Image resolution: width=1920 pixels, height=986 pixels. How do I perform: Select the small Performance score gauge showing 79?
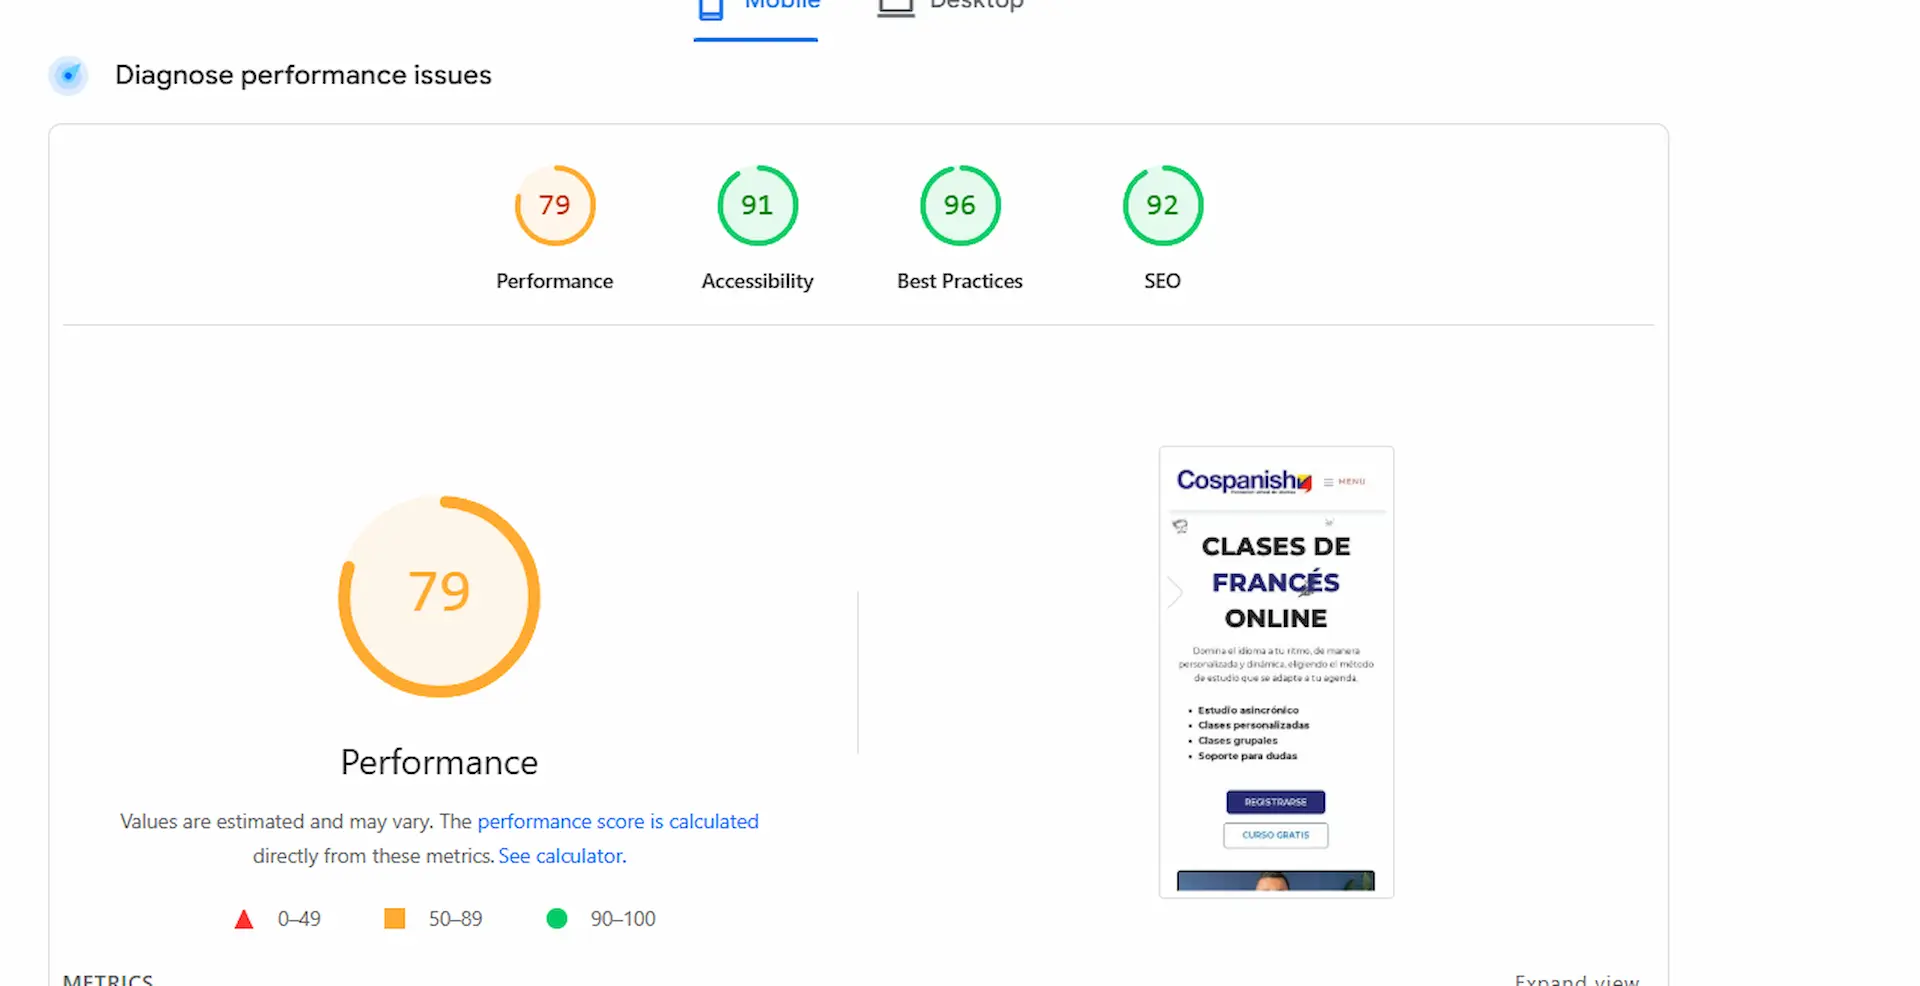tap(555, 206)
